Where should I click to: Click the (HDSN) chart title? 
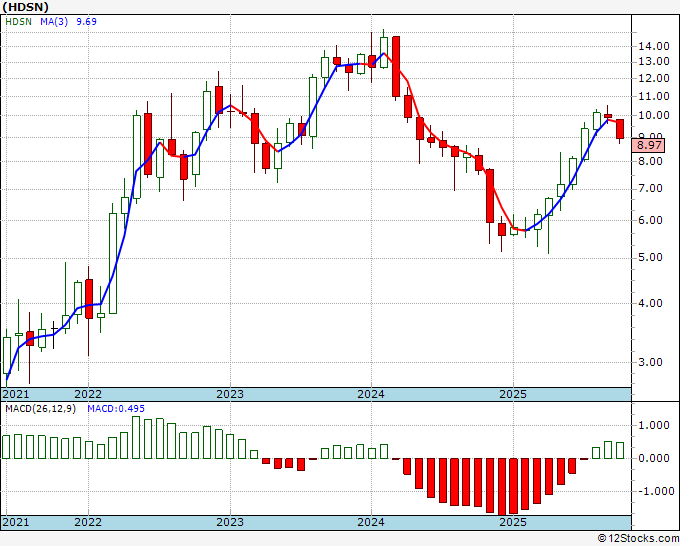(x=25, y=7)
